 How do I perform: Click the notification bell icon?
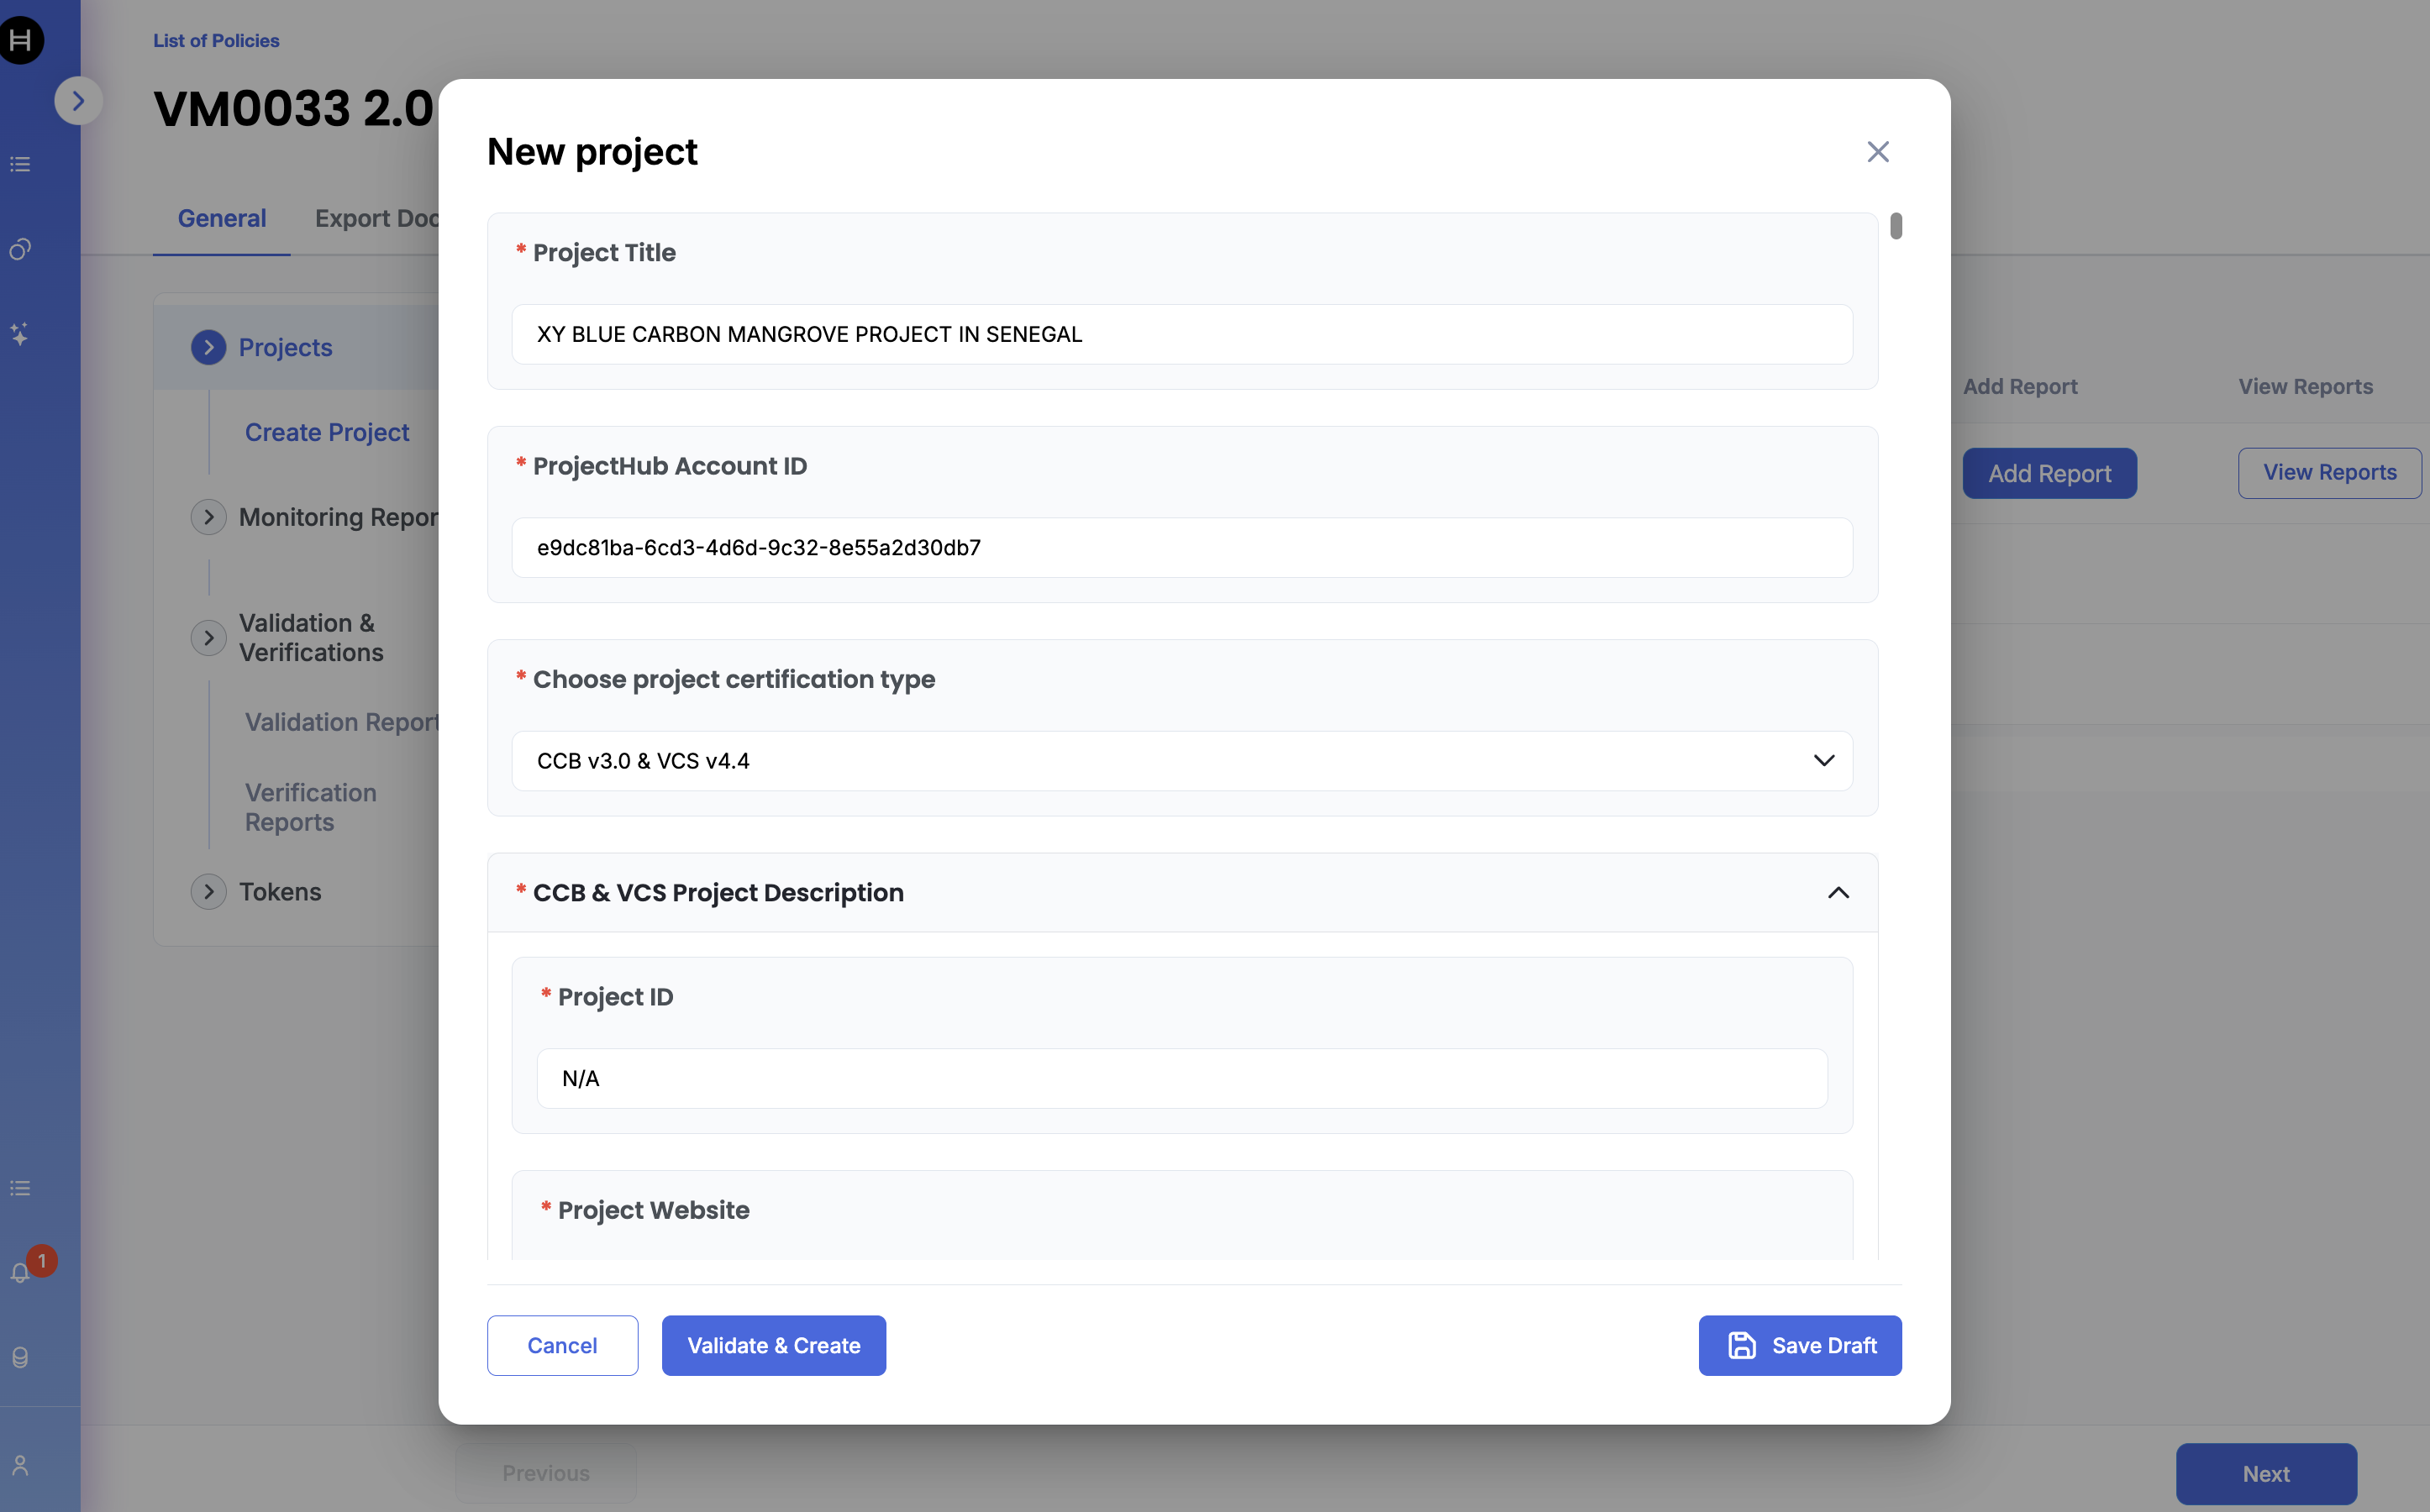coord(20,1273)
